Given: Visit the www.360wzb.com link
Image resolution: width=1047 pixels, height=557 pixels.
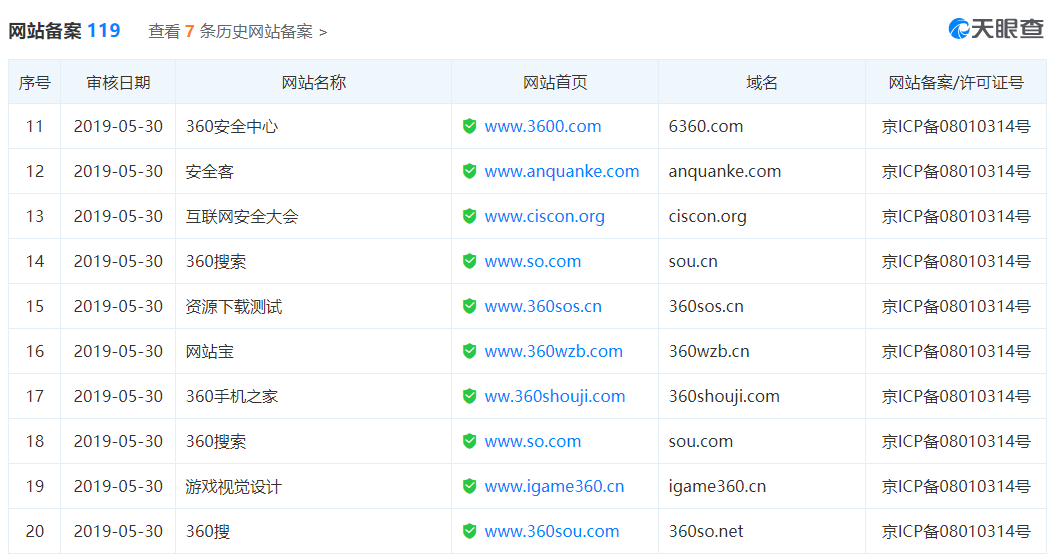Looking at the screenshot, I should pos(554,351).
